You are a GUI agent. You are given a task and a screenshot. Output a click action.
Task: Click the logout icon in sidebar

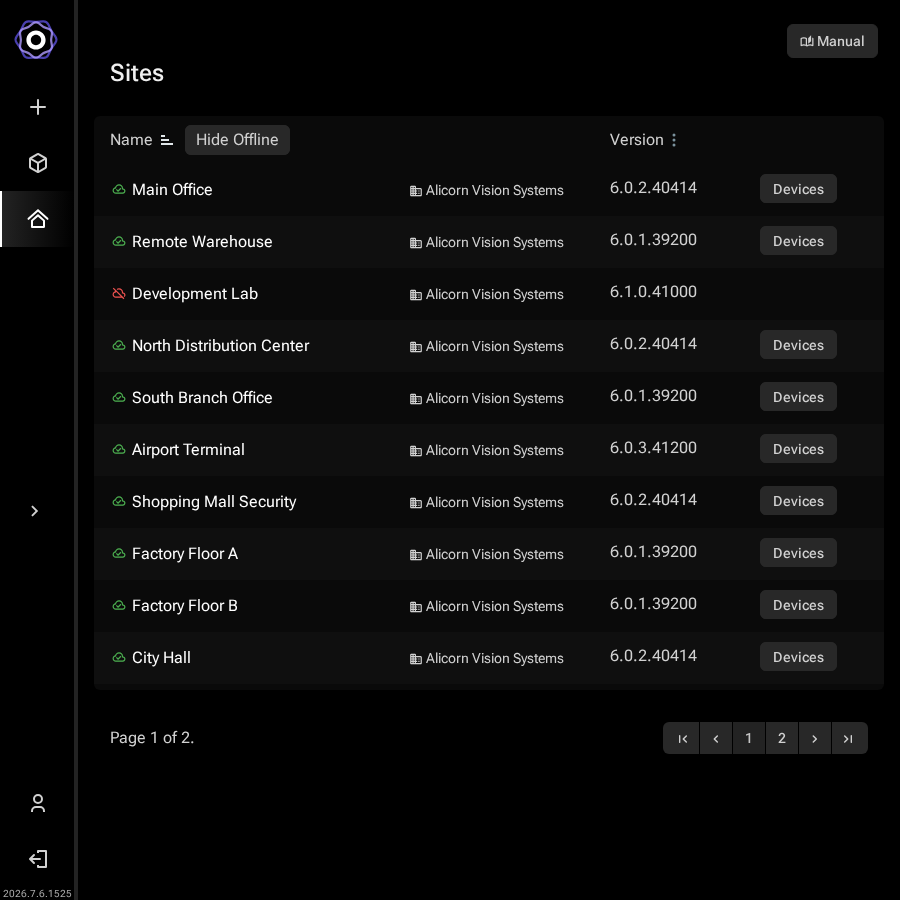pos(38,859)
